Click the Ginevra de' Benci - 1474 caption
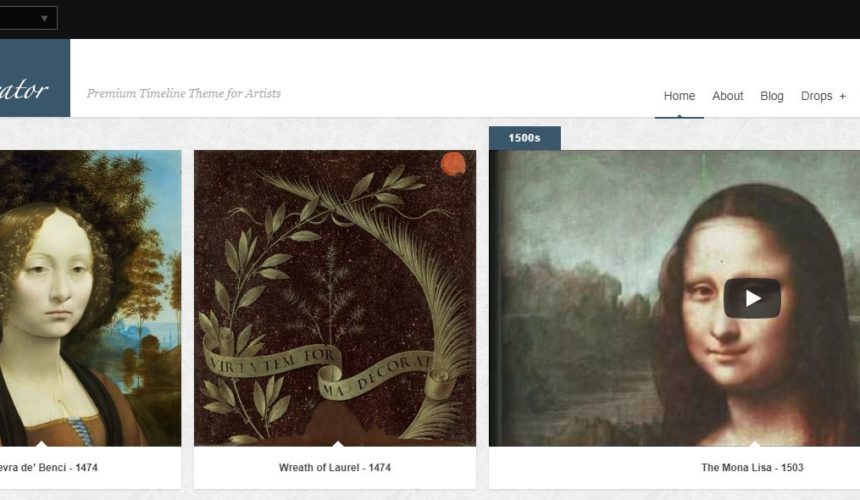 [x=49, y=468]
